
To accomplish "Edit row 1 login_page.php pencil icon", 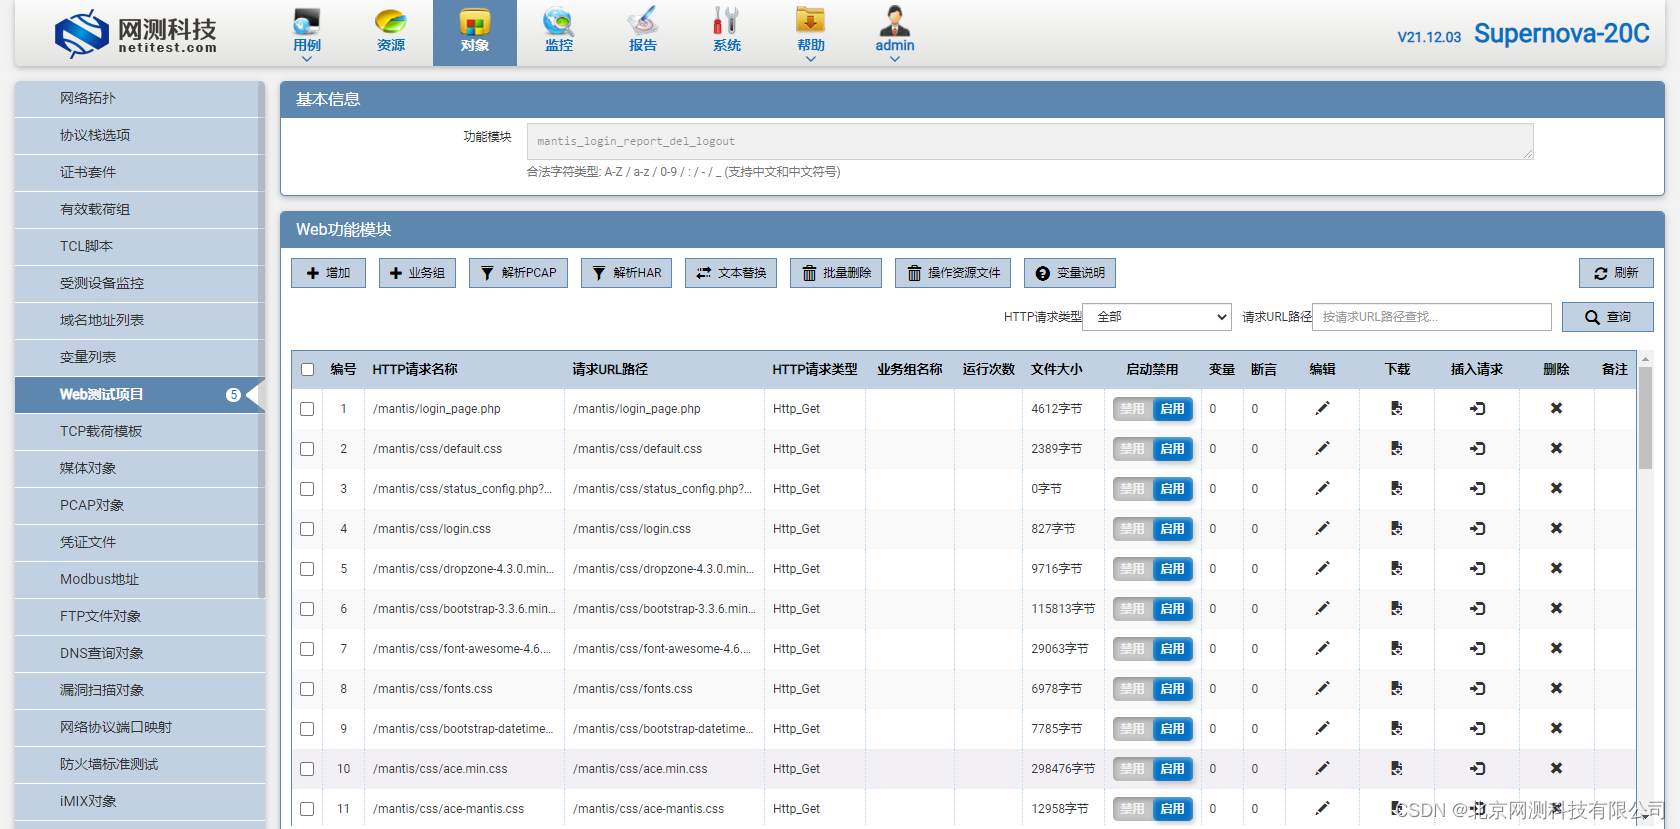I will point(1322,408).
